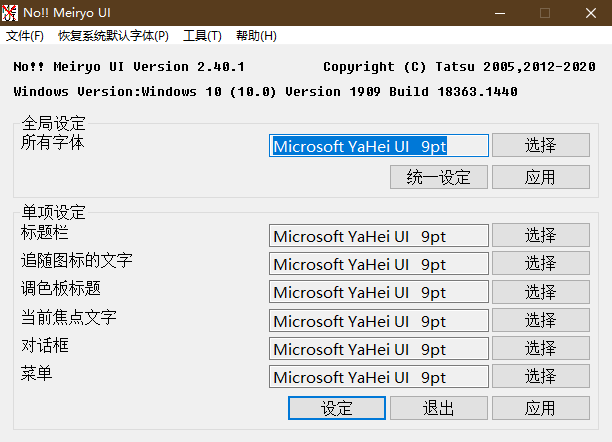Viewport: 612px width, 442px height.
Task: Click the 全局设定 group title
Action: point(53,123)
